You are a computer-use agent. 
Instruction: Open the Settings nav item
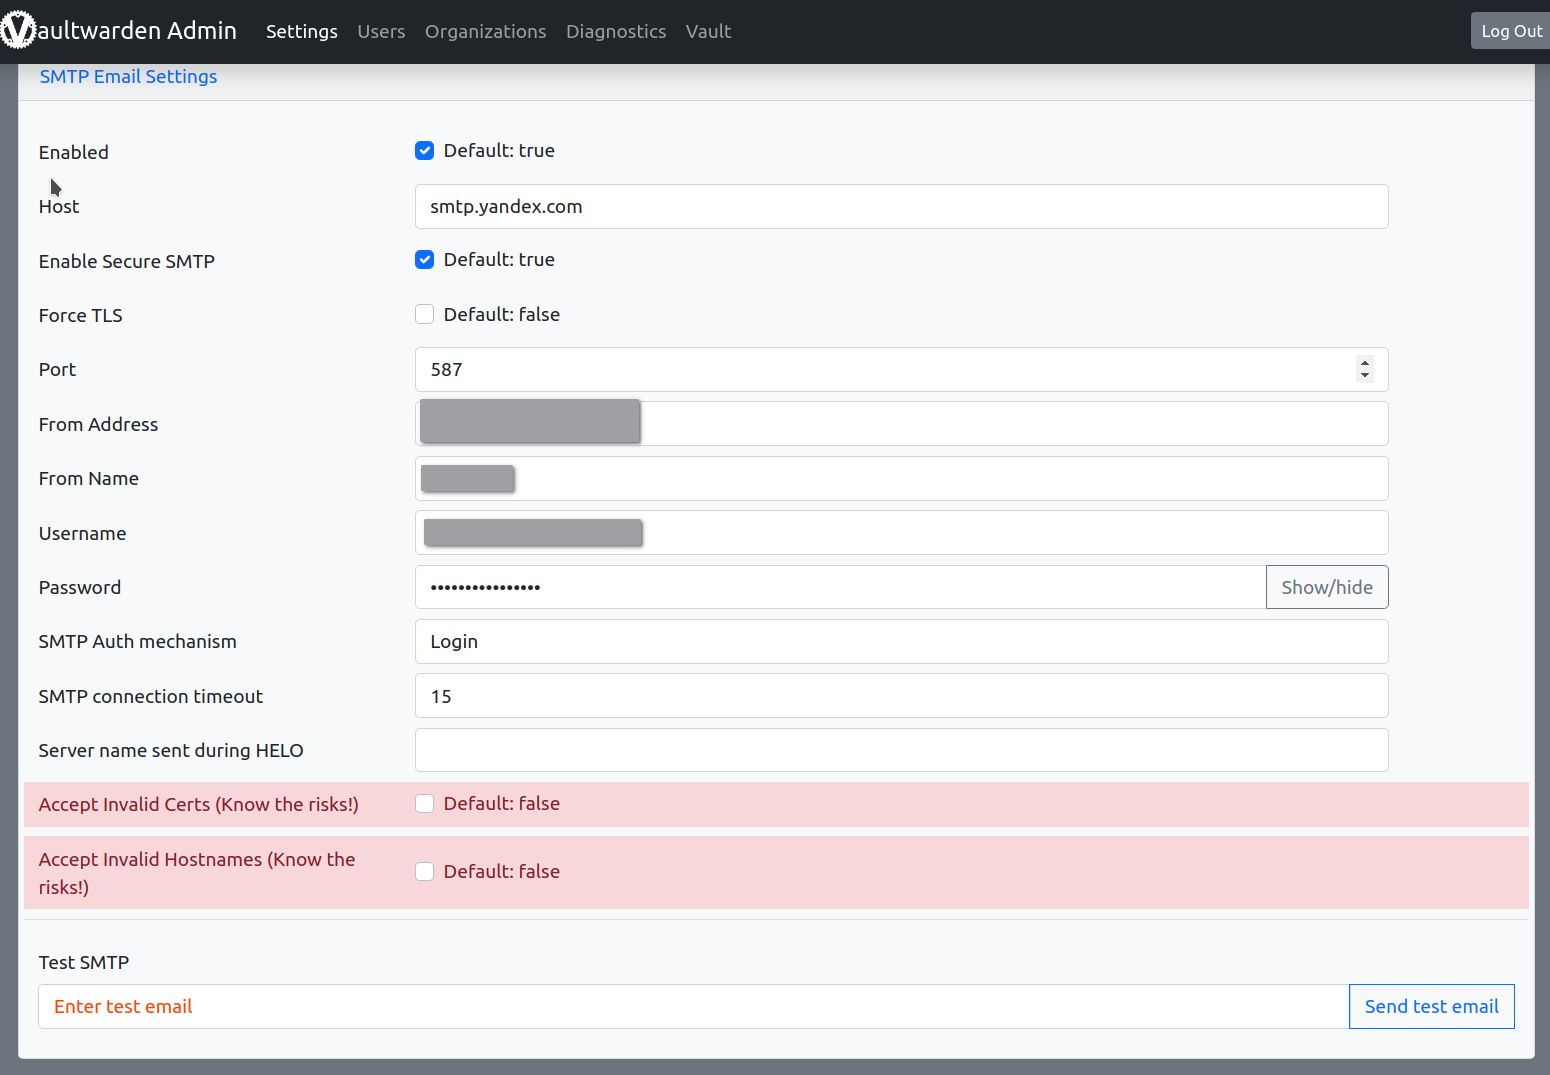pos(301,32)
